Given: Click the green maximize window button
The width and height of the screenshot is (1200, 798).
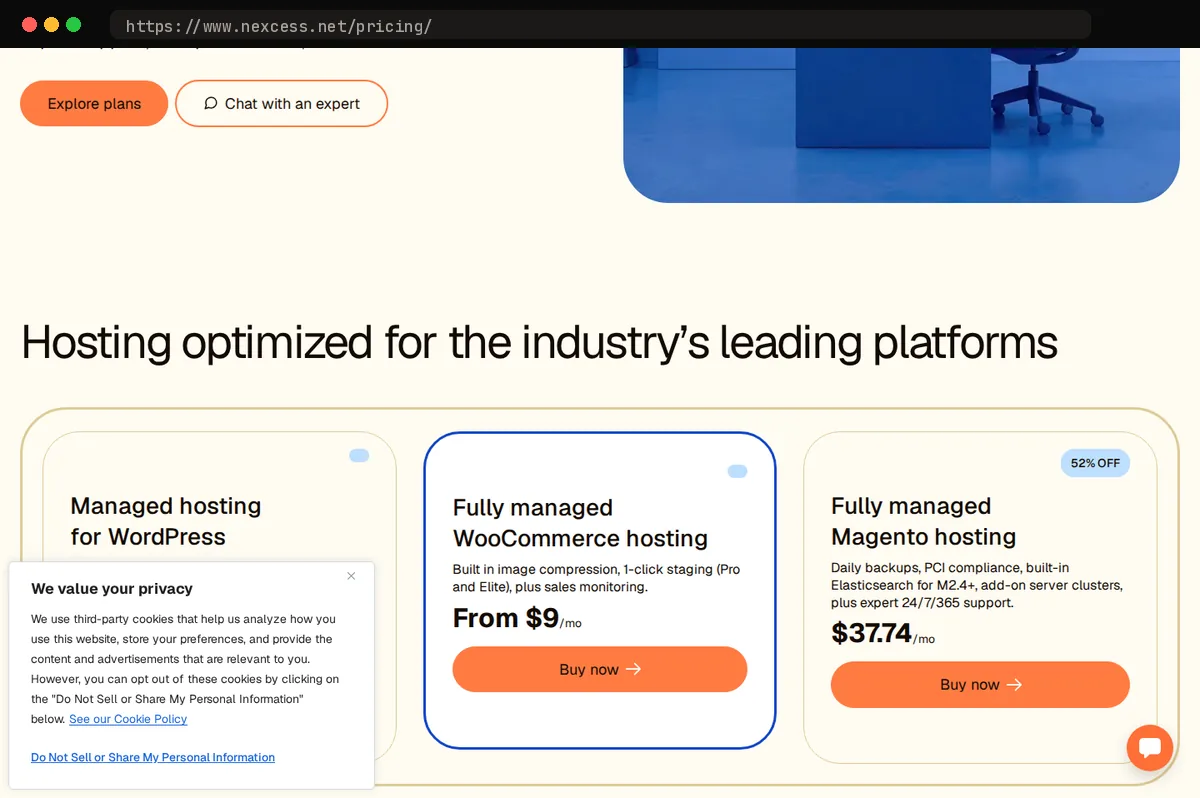Looking at the screenshot, I should (x=73, y=25).
